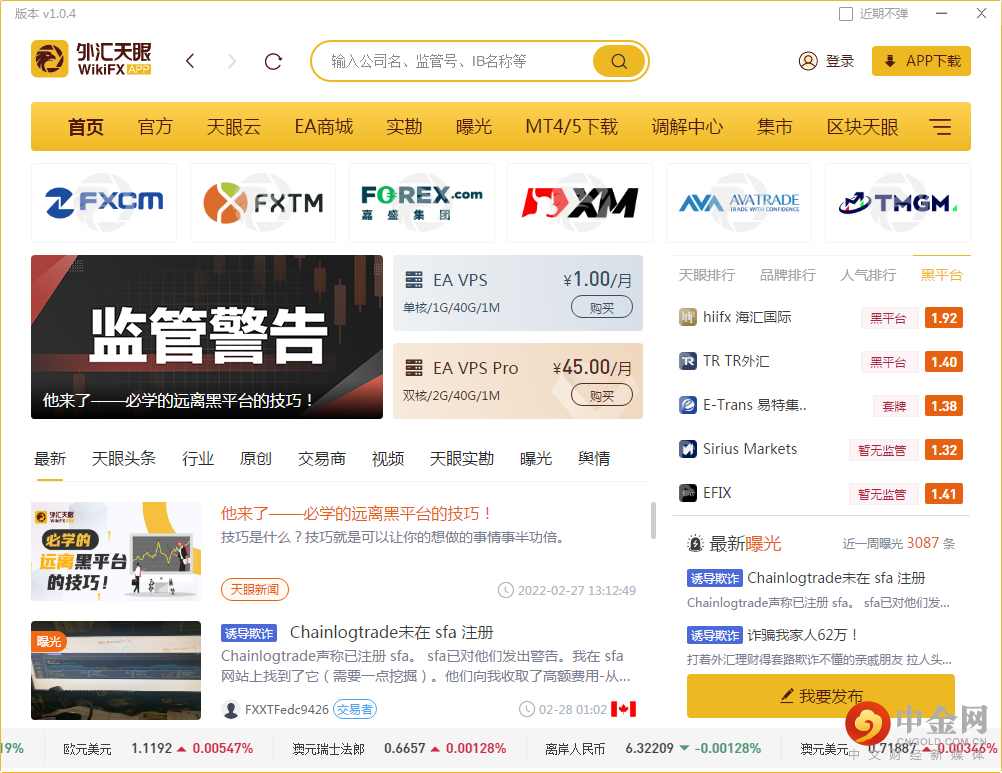Open the 调解中心 navigation item
The image size is (1002, 773).
tap(687, 127)
